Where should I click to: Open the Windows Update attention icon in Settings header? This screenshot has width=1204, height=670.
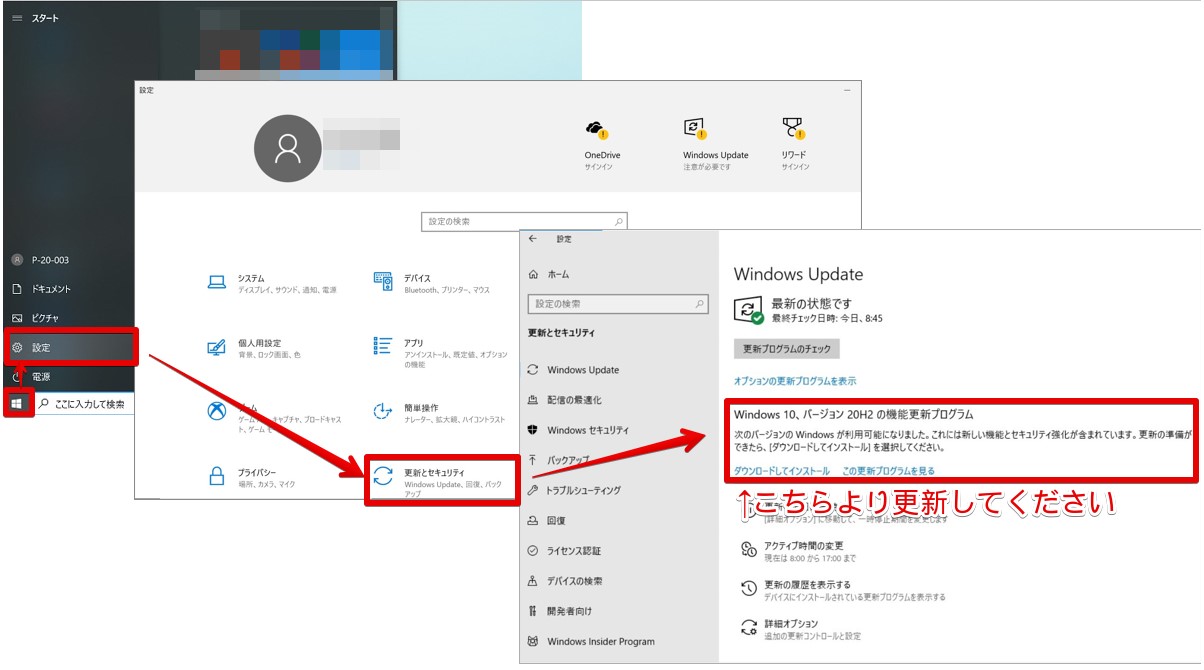pos(695,129)
